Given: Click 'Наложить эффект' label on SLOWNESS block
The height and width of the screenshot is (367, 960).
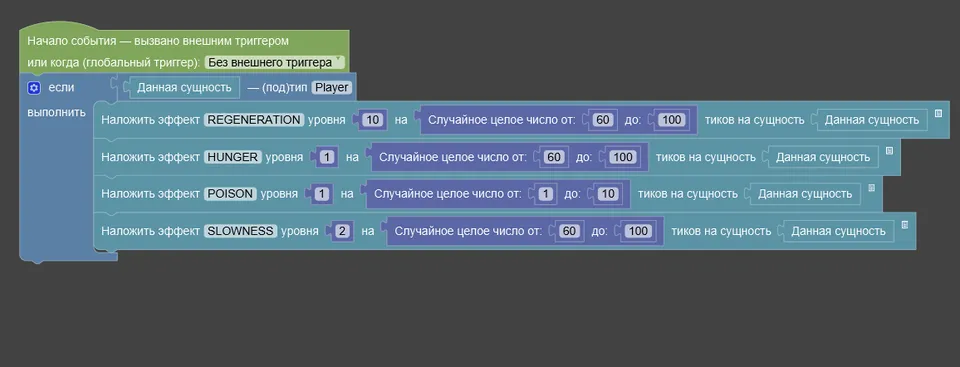Looking at the screenshot, I should [x=151, y=232].
